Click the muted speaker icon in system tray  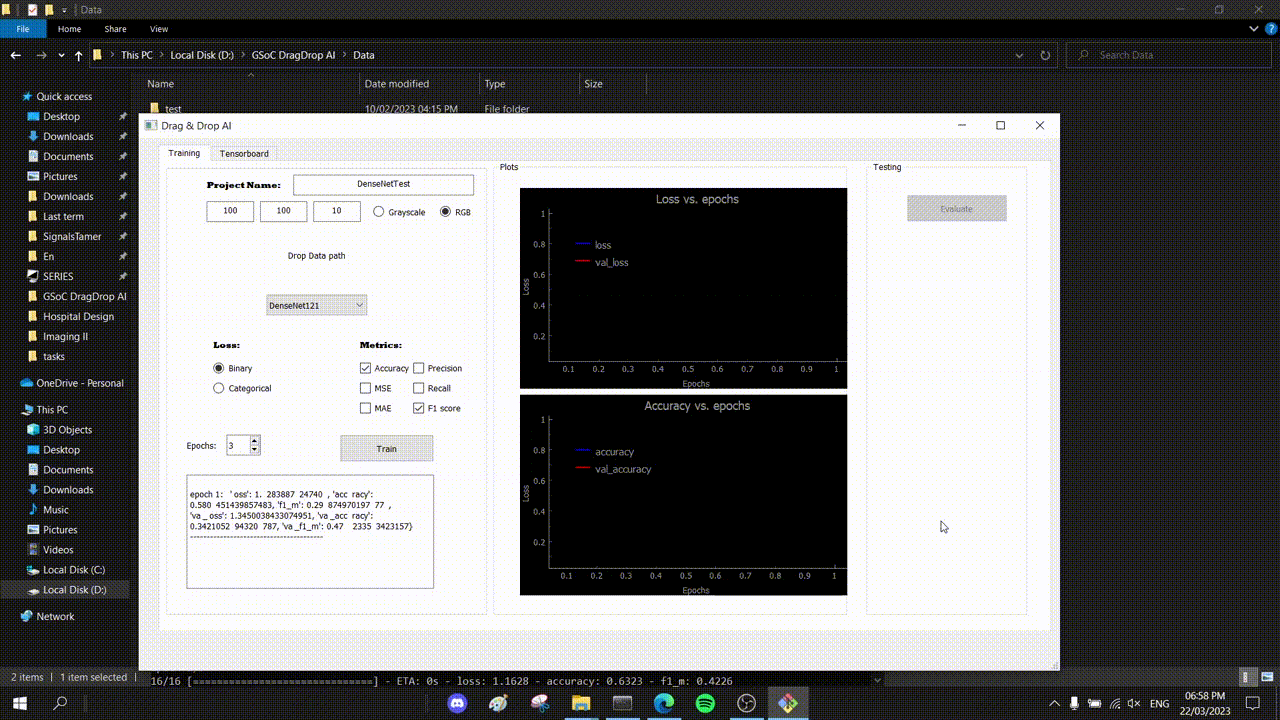pyautogui.click(x=1133, y=703)
